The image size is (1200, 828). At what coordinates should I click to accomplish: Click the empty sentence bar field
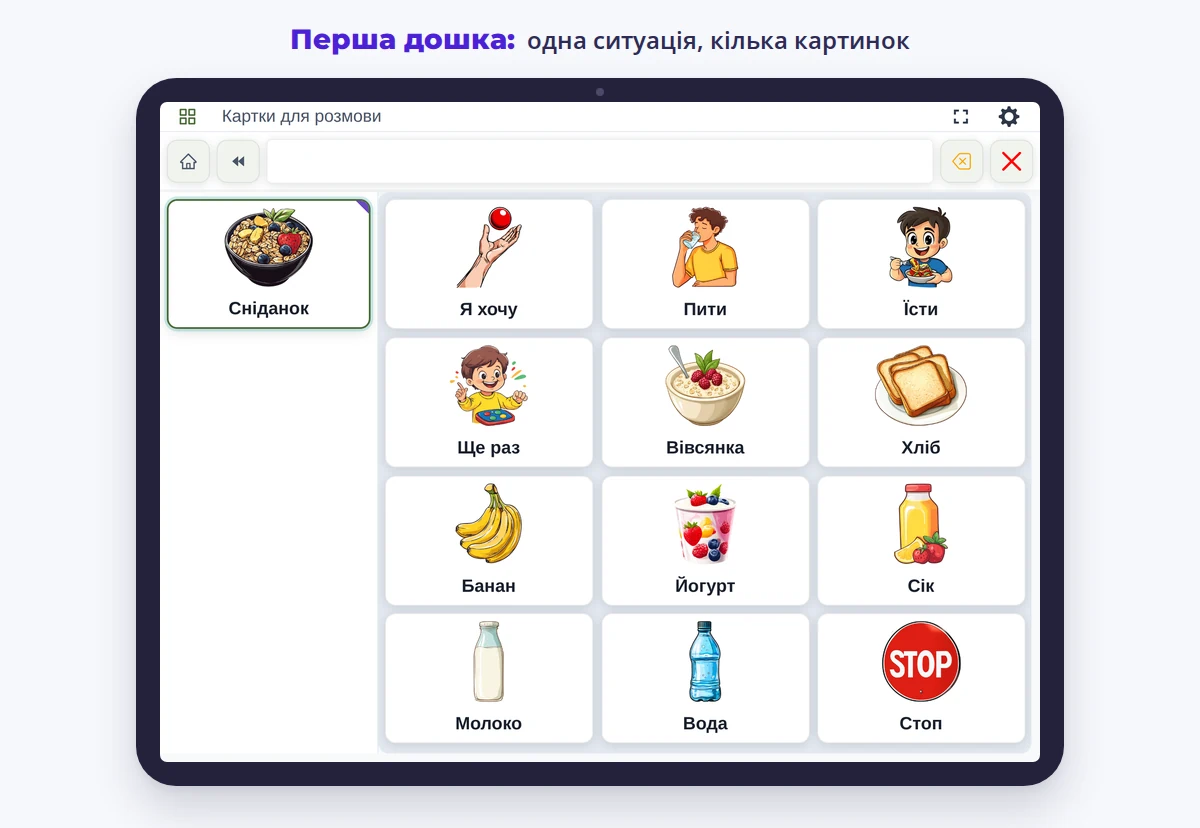pyautogui.click(x=600, y=161)
